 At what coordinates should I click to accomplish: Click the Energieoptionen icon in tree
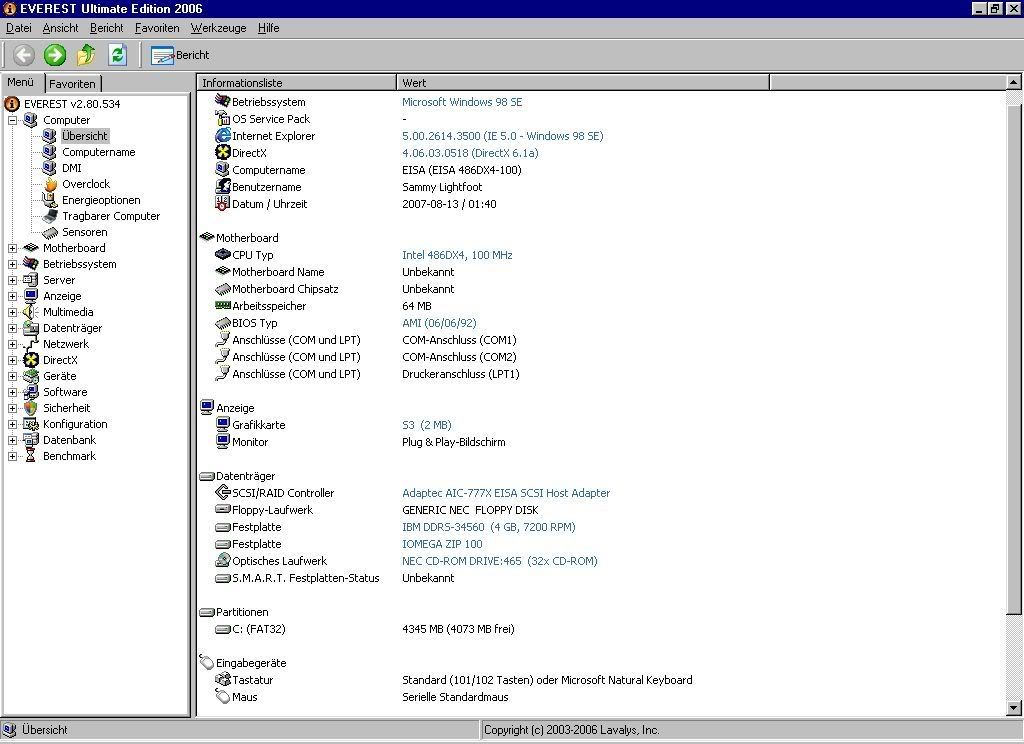tap(50, 200)
